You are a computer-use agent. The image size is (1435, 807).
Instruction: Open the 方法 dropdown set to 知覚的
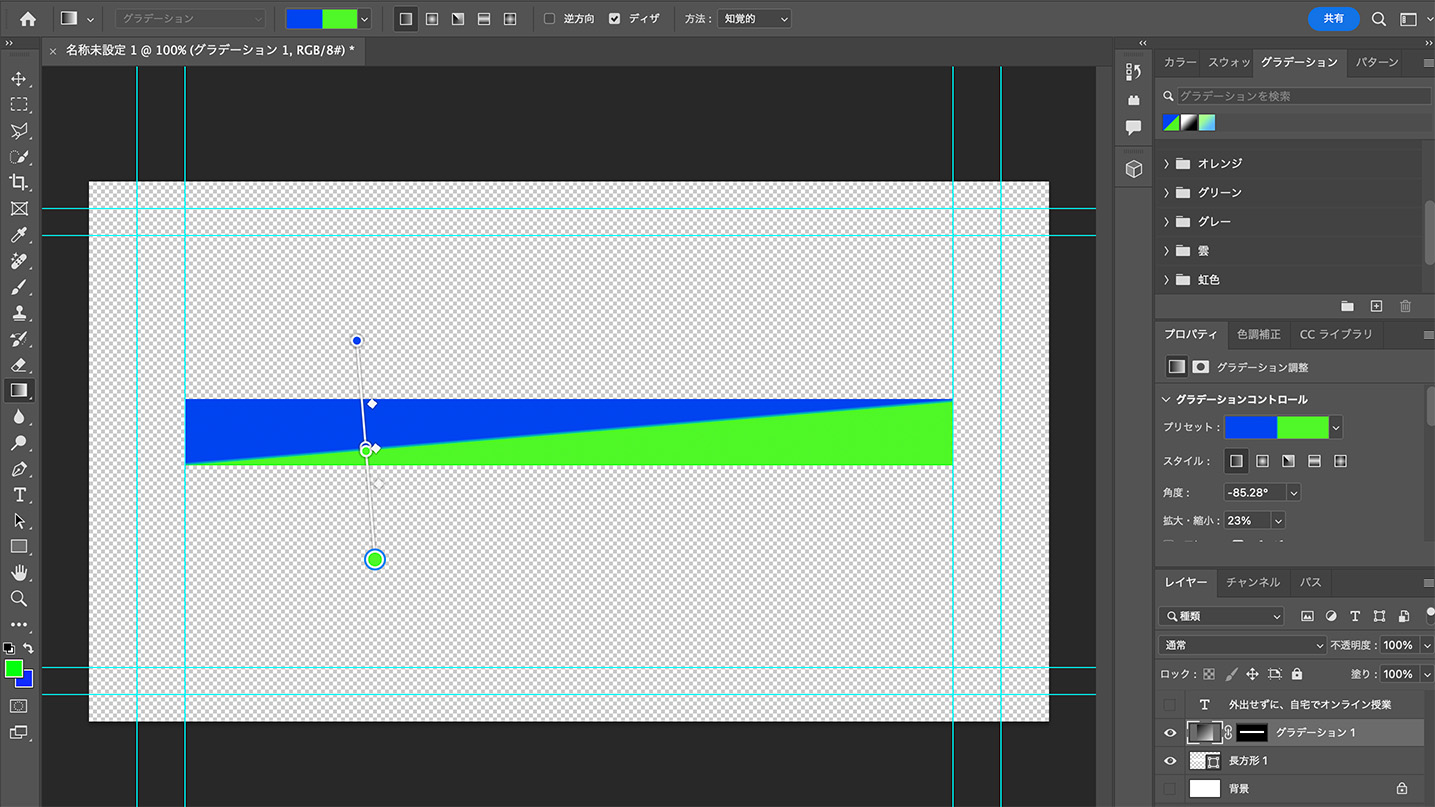point(754,18)
